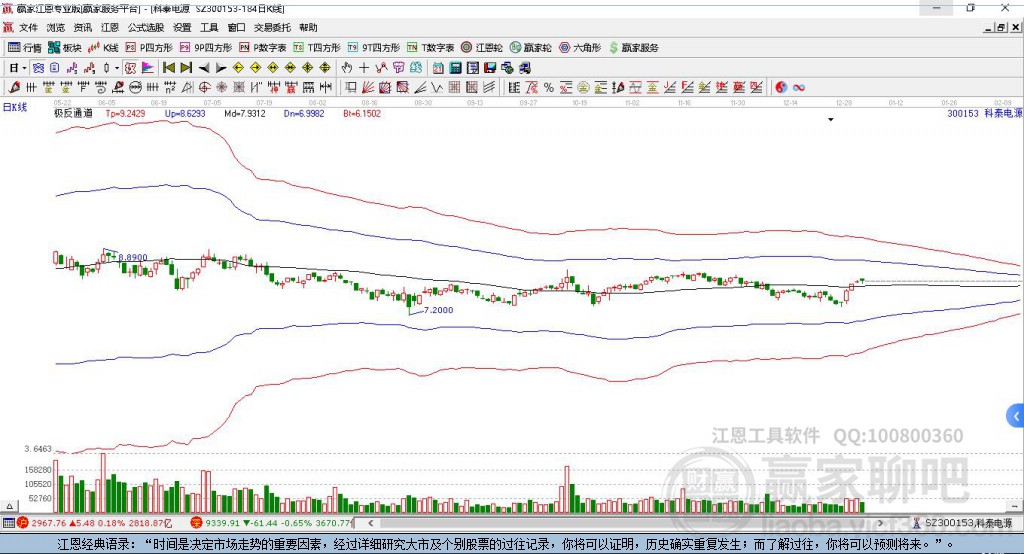Click the Tp=9.2429 indicator value
1024x554 pixels.
click(x=125, y=113)
